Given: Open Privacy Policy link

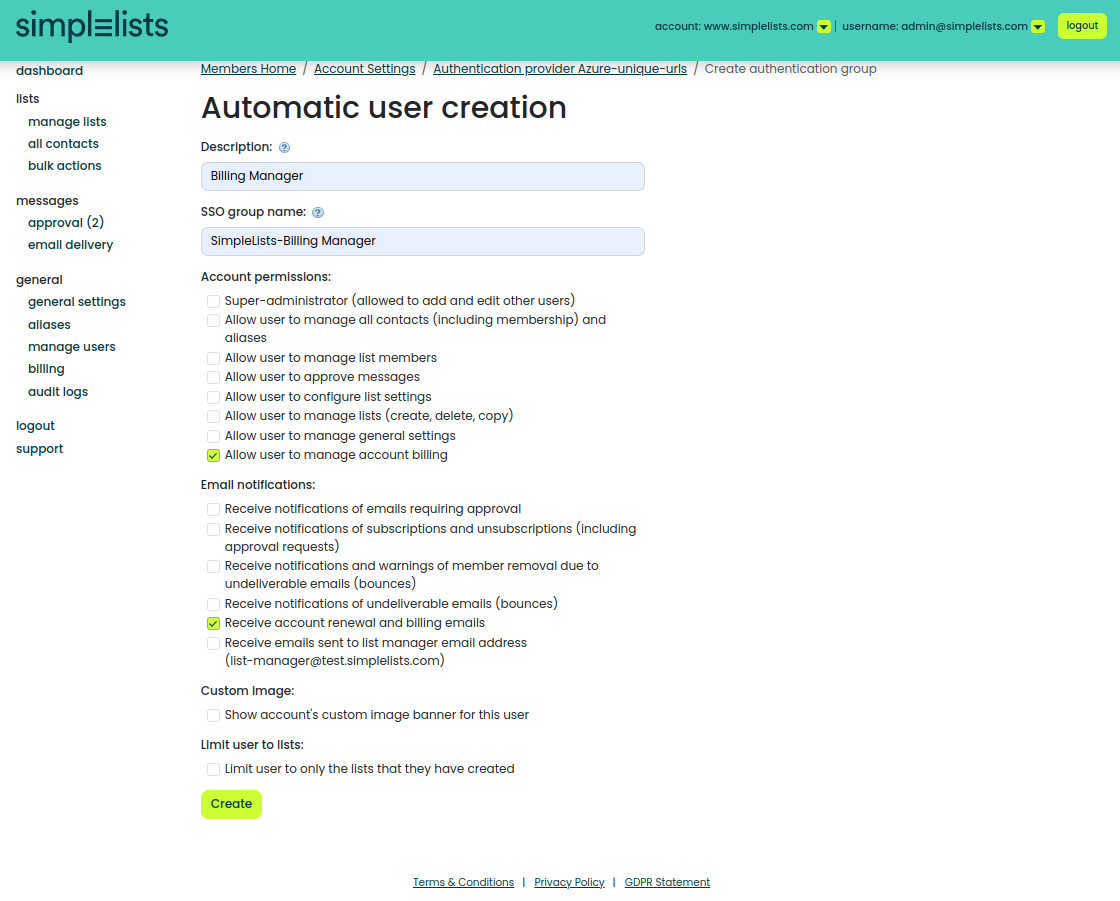Looking at the screenshot, I should pyautogui.click(x=569, y=883).
